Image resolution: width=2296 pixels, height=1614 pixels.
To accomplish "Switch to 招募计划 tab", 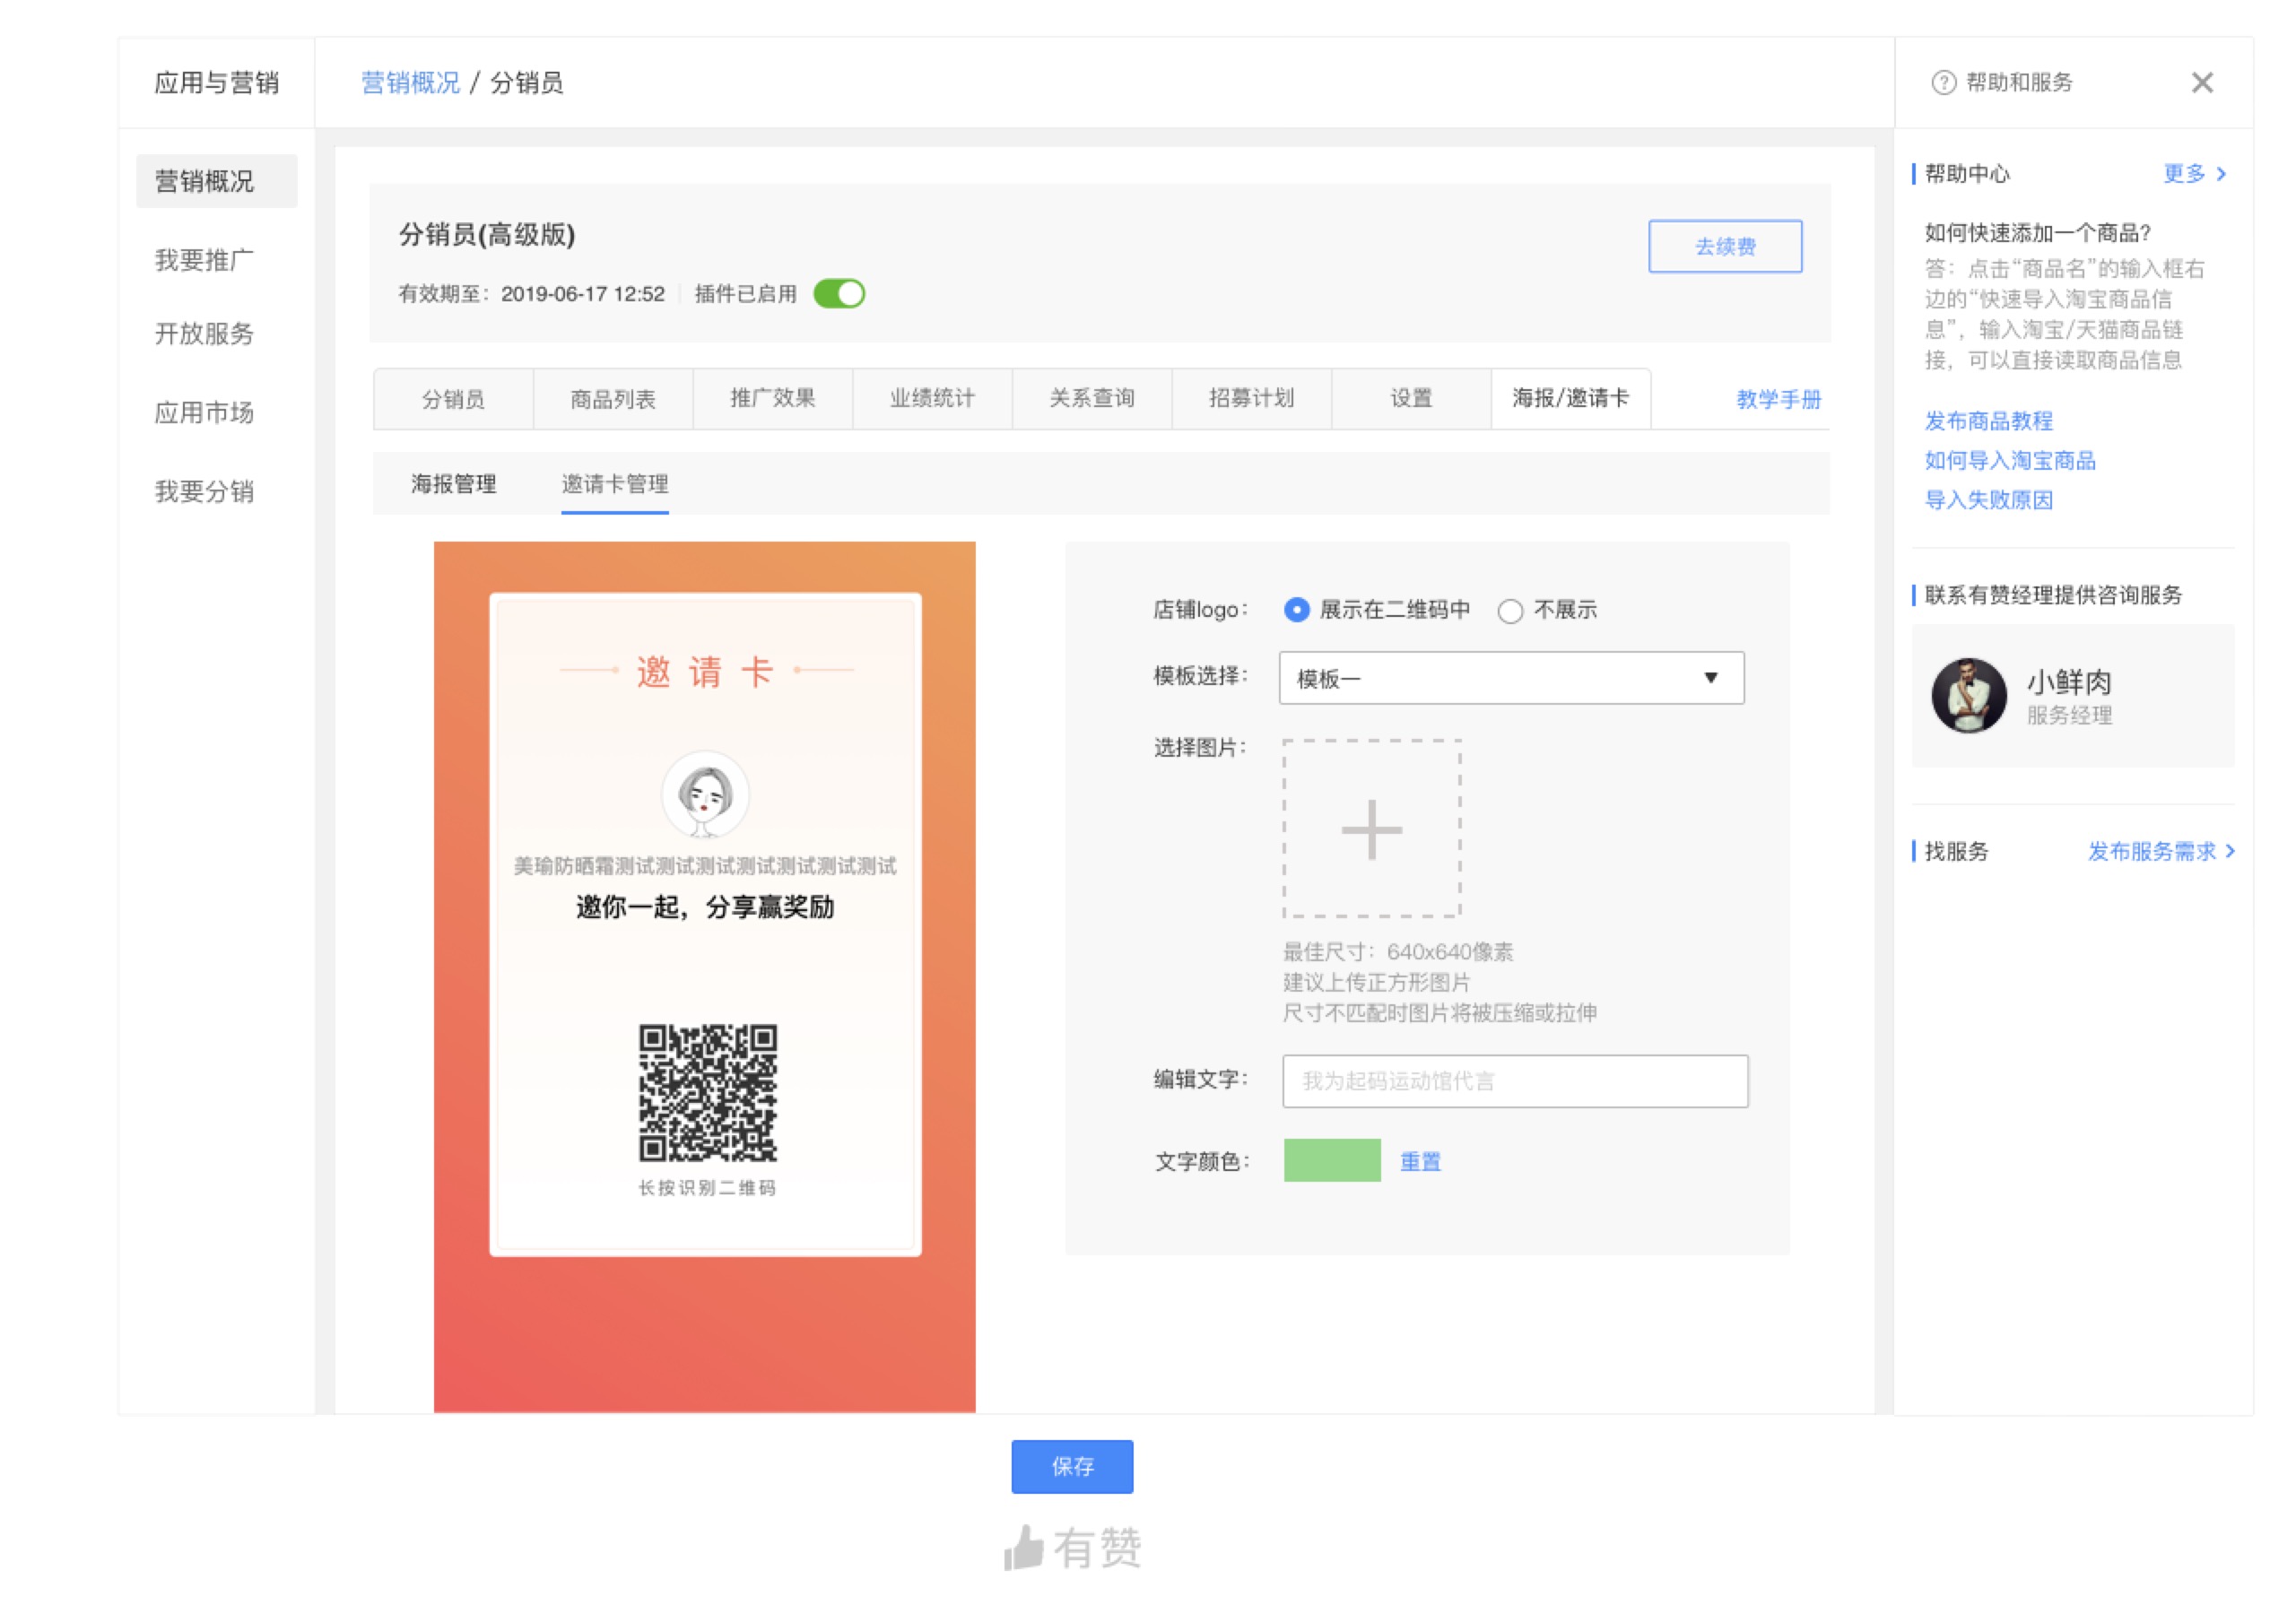I will point(1251,399).
